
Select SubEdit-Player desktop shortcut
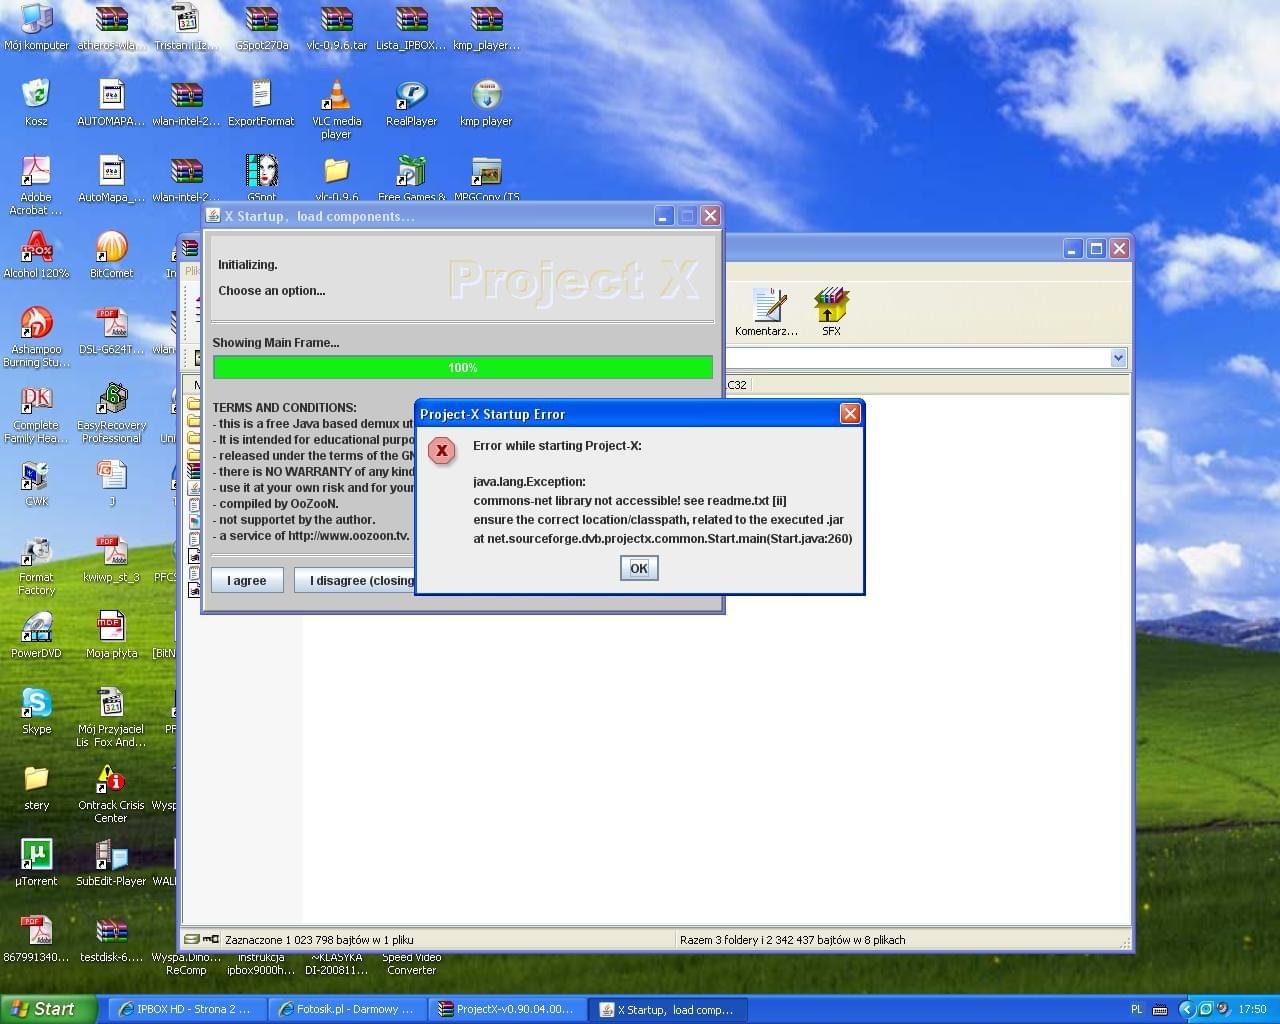click(x=111, y=863)
